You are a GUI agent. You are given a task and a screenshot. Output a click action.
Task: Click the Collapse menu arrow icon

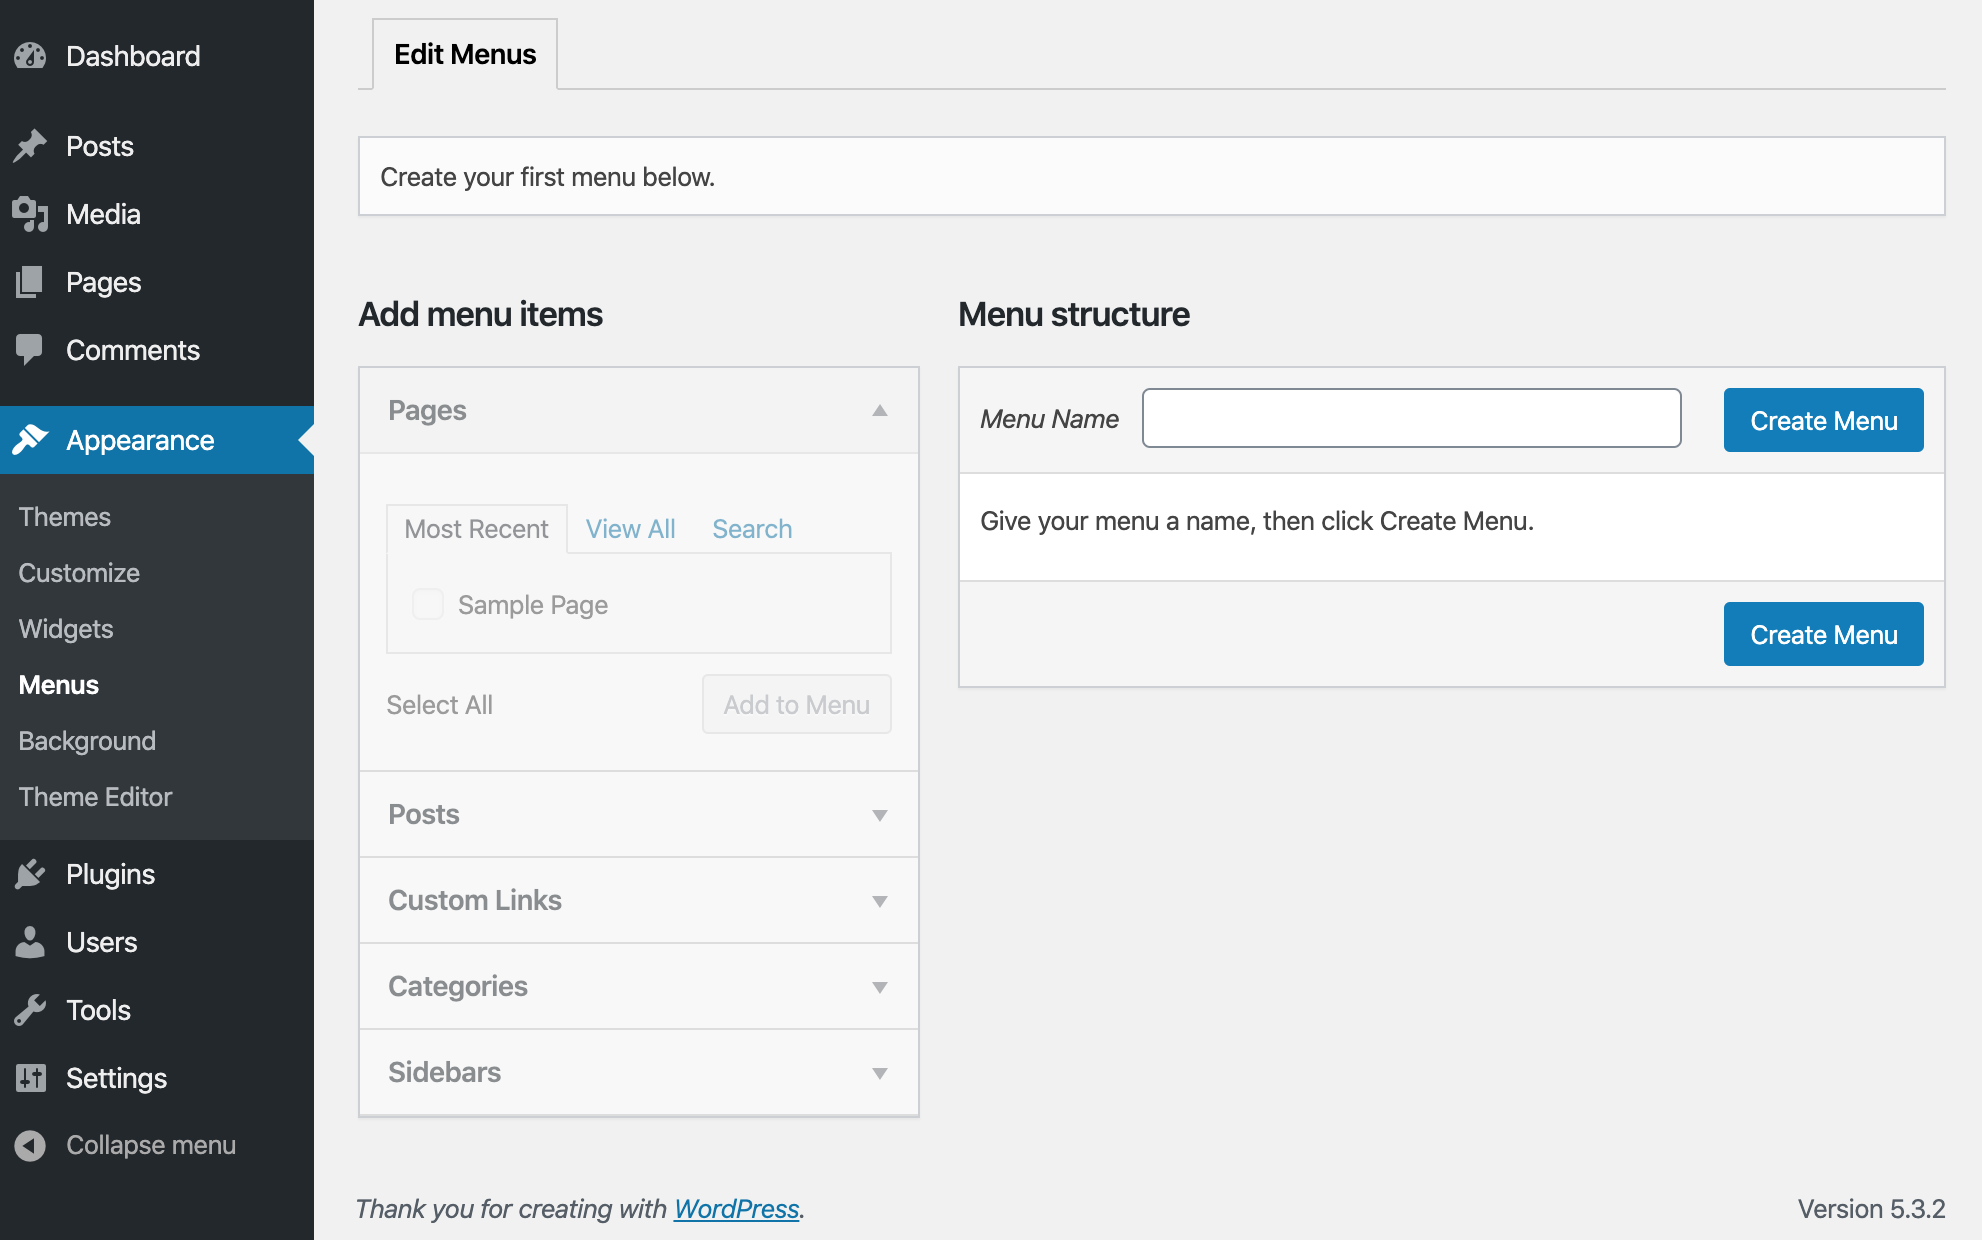pos(30,1145)
